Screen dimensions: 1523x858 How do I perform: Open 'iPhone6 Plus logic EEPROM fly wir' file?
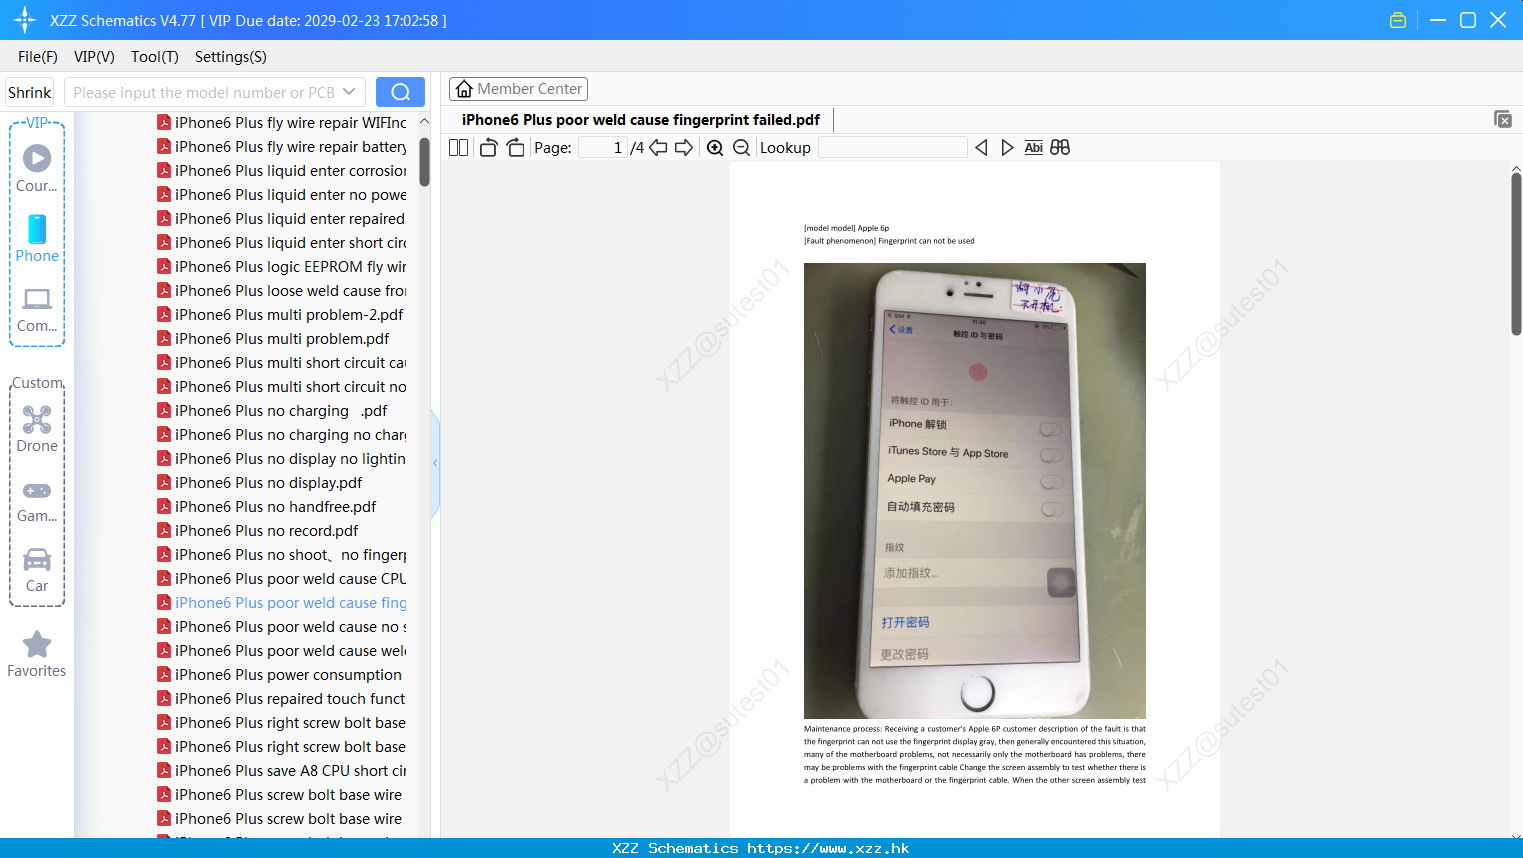(282, 267)
